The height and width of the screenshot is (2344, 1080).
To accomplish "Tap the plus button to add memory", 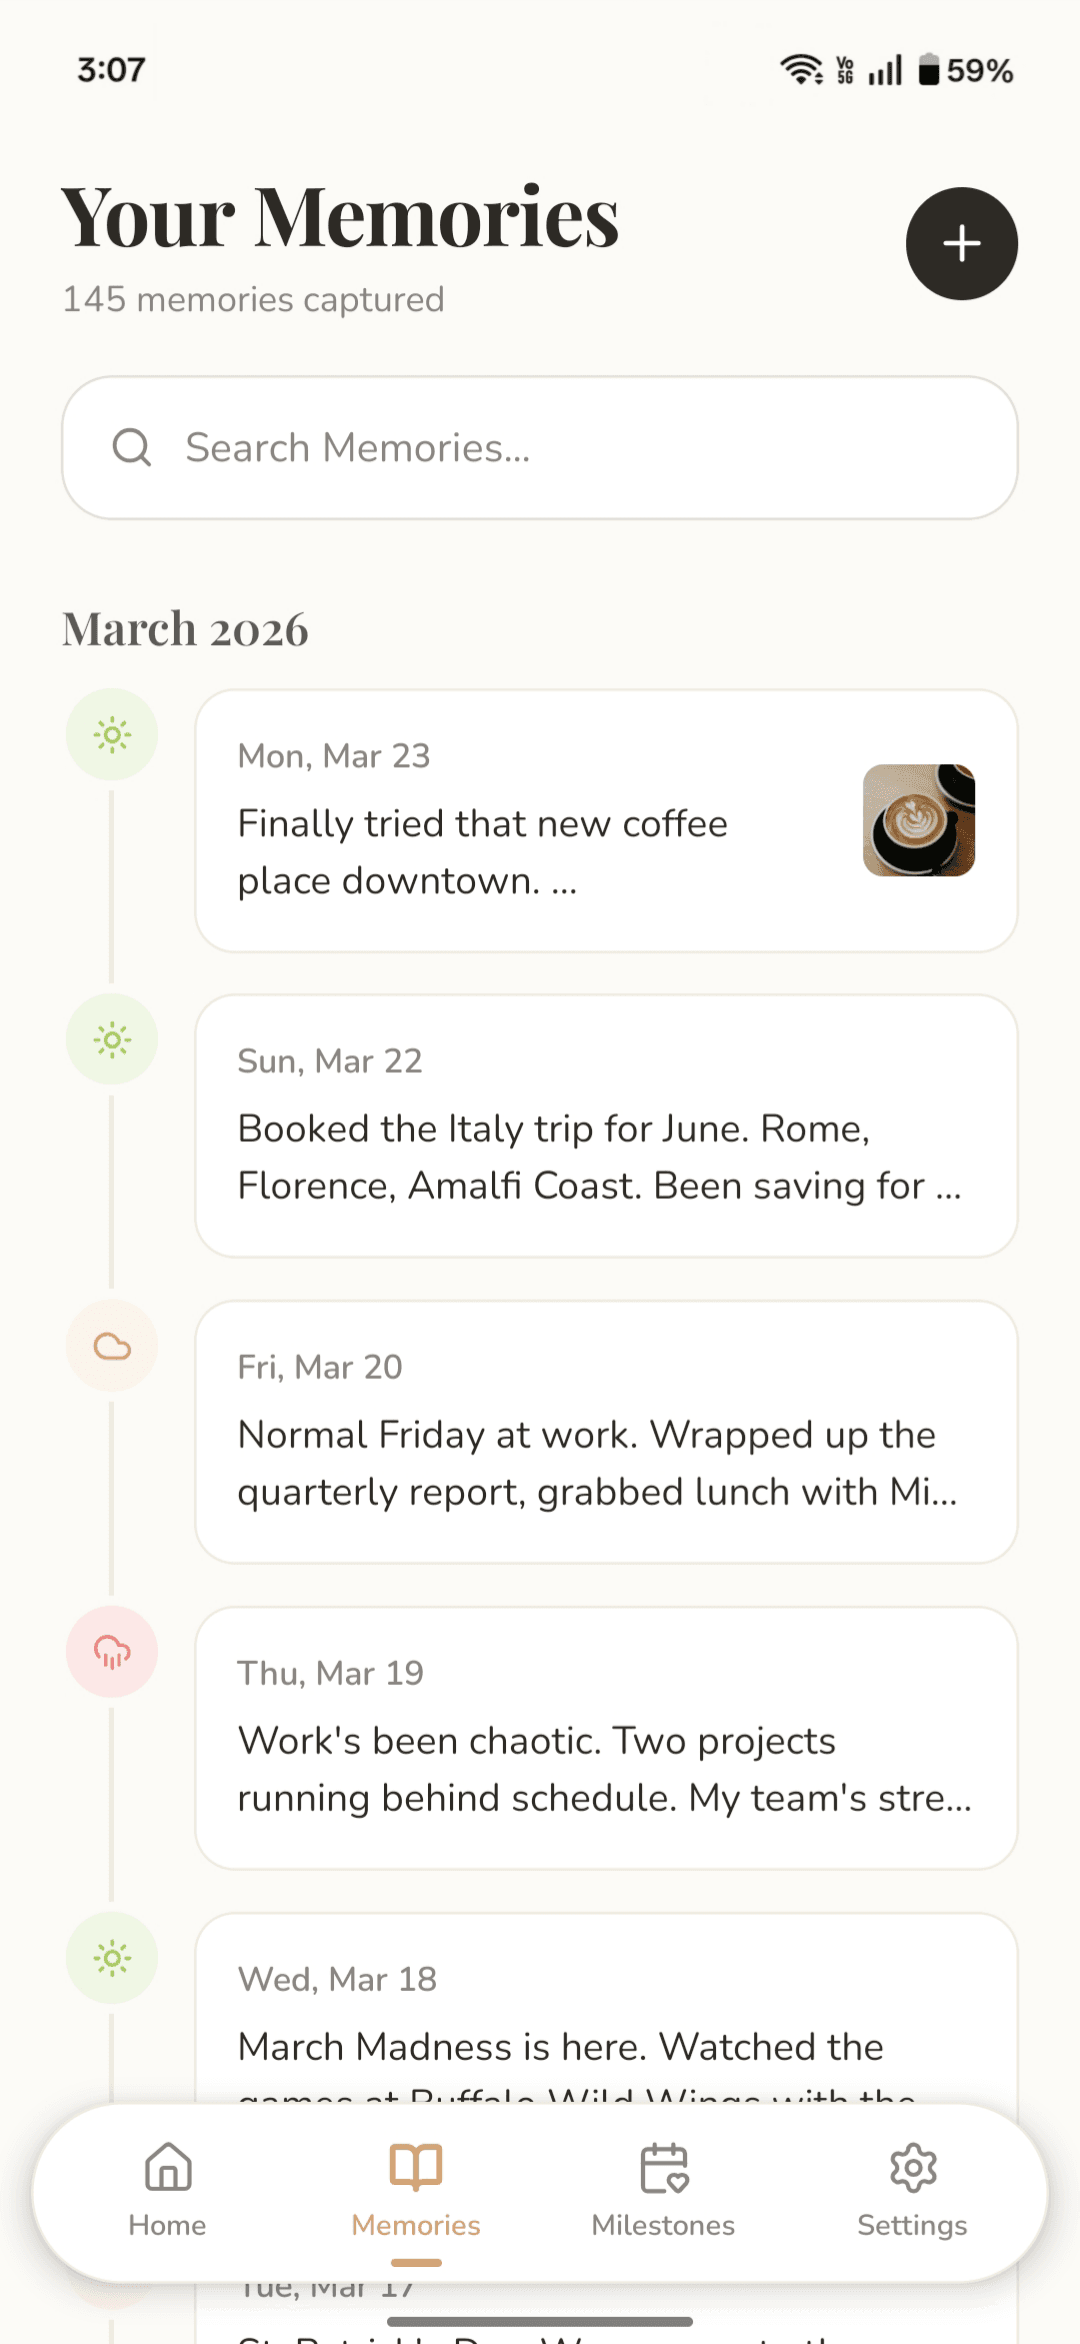I will (x=962, y=243).
